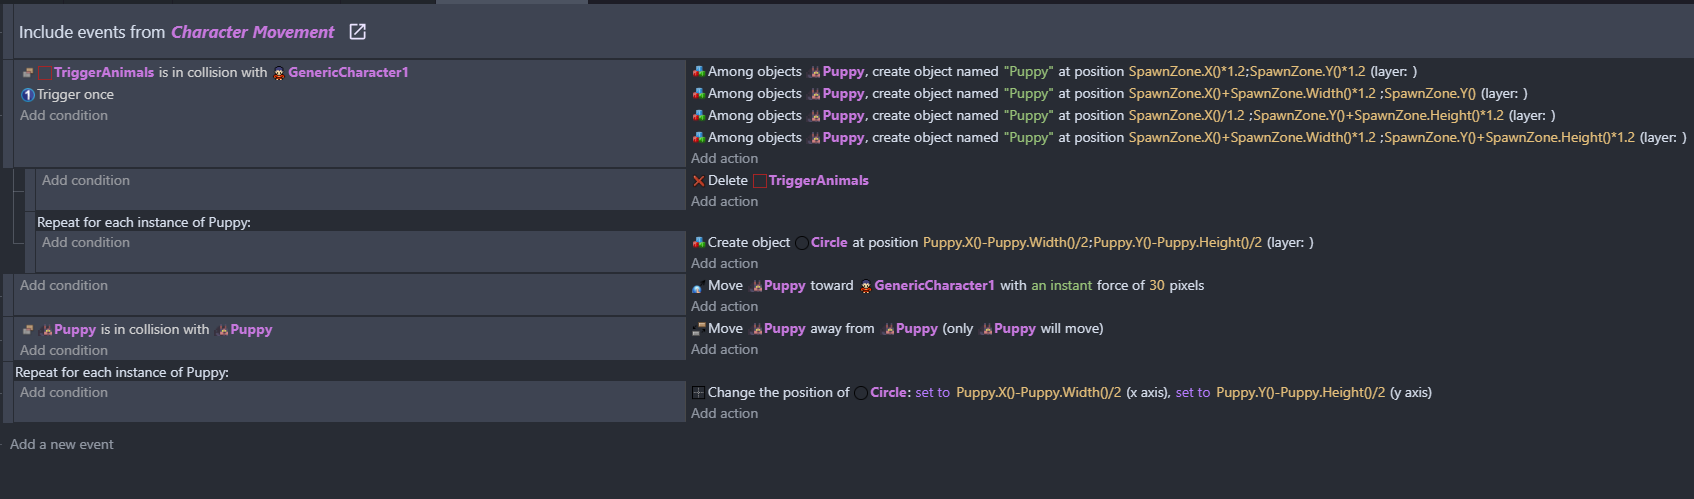Click Add action below Delete TriggerAnimals
Image resolution: width=1694 pixels, height=499 pixels.
(x=724, y=201)
